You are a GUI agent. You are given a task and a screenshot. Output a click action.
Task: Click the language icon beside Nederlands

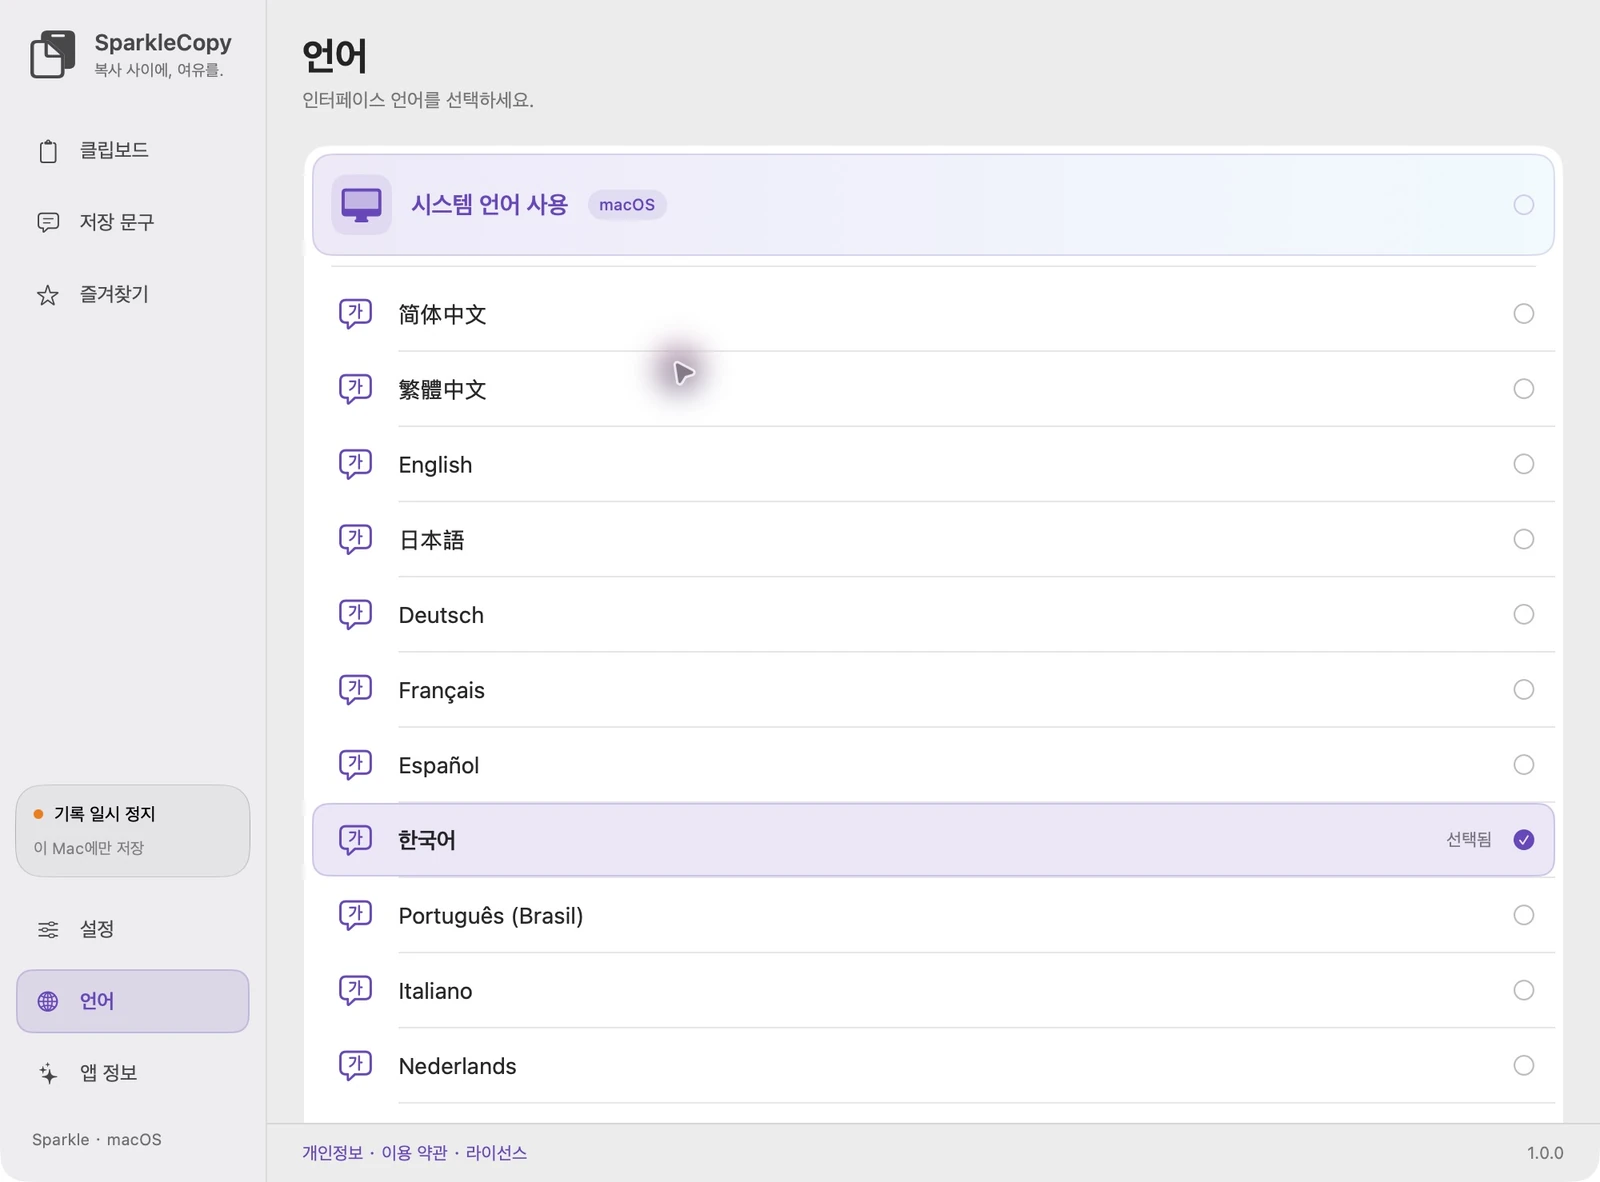[x=355, y=1065]
